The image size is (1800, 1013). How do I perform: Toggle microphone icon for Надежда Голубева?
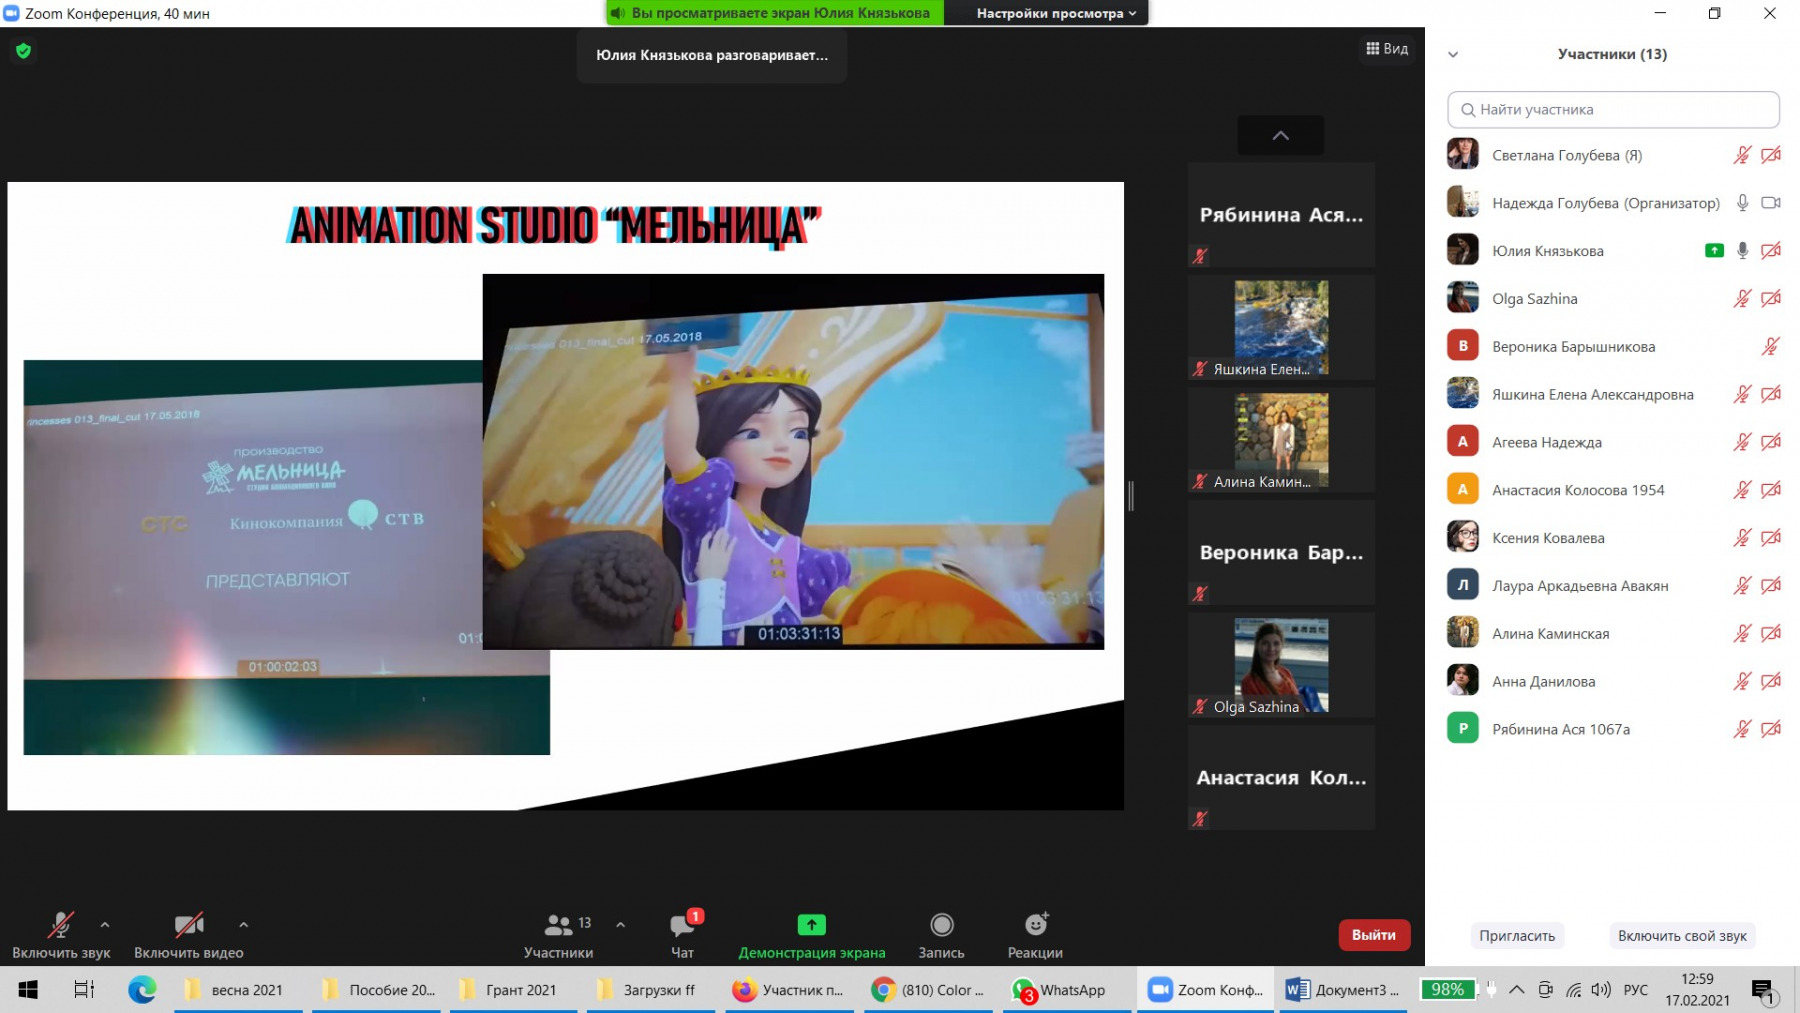(1742, 203)
